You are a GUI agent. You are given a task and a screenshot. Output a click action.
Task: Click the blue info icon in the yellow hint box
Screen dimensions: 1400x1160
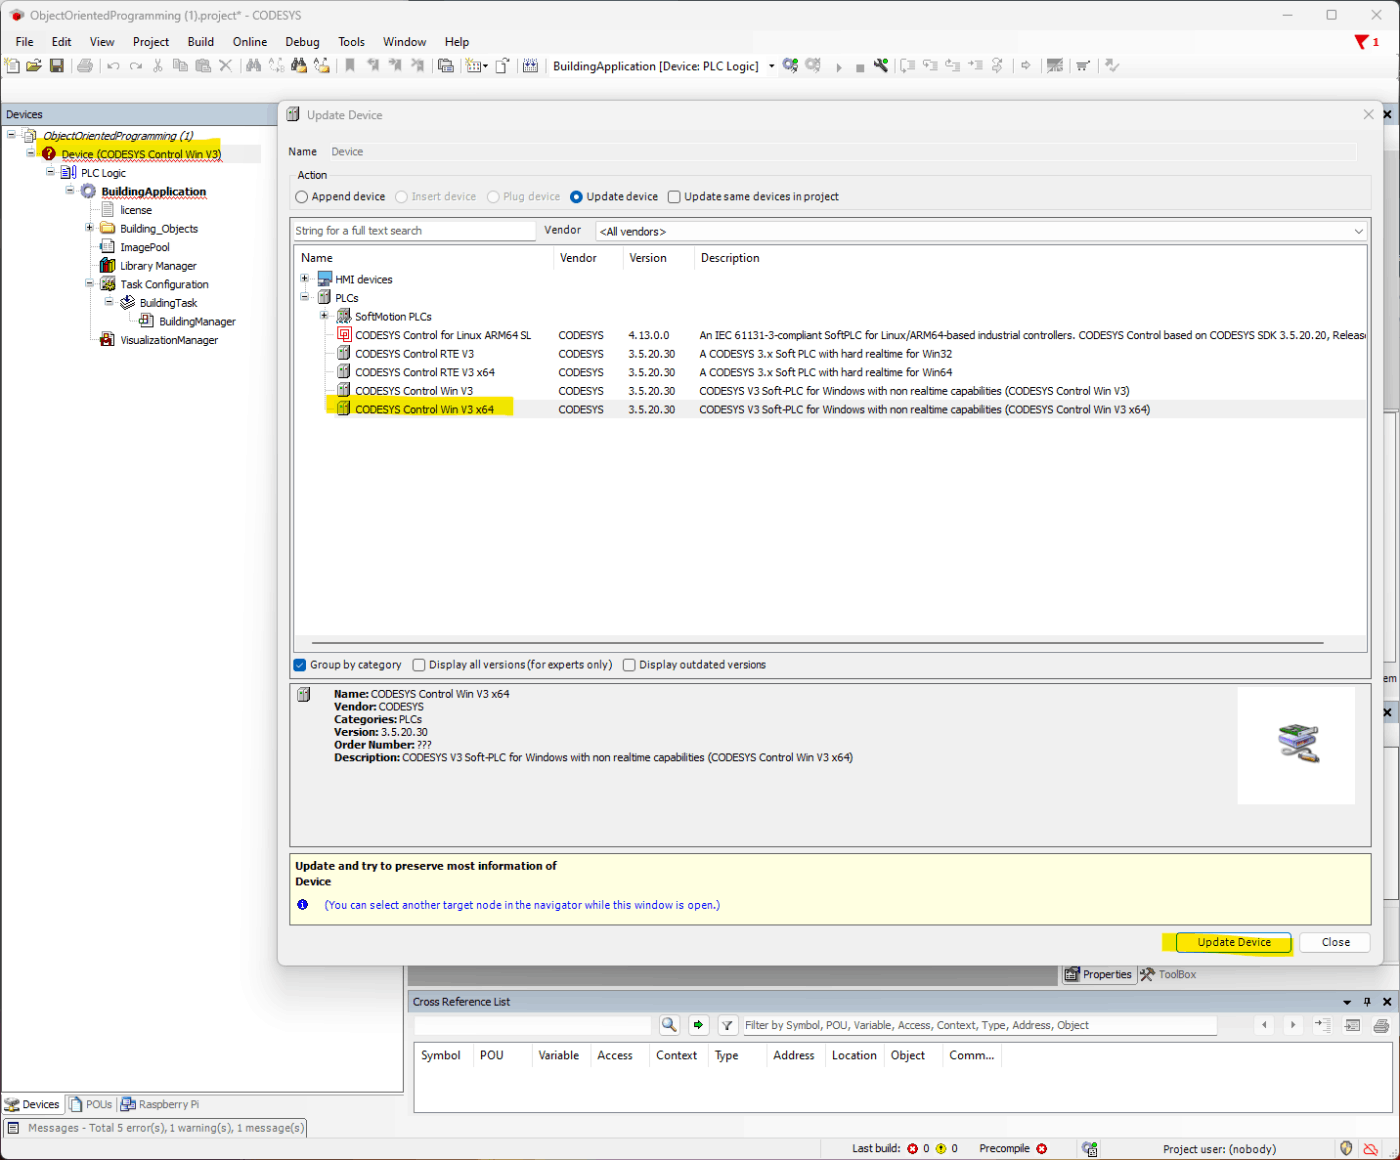[x=303, y=905]
